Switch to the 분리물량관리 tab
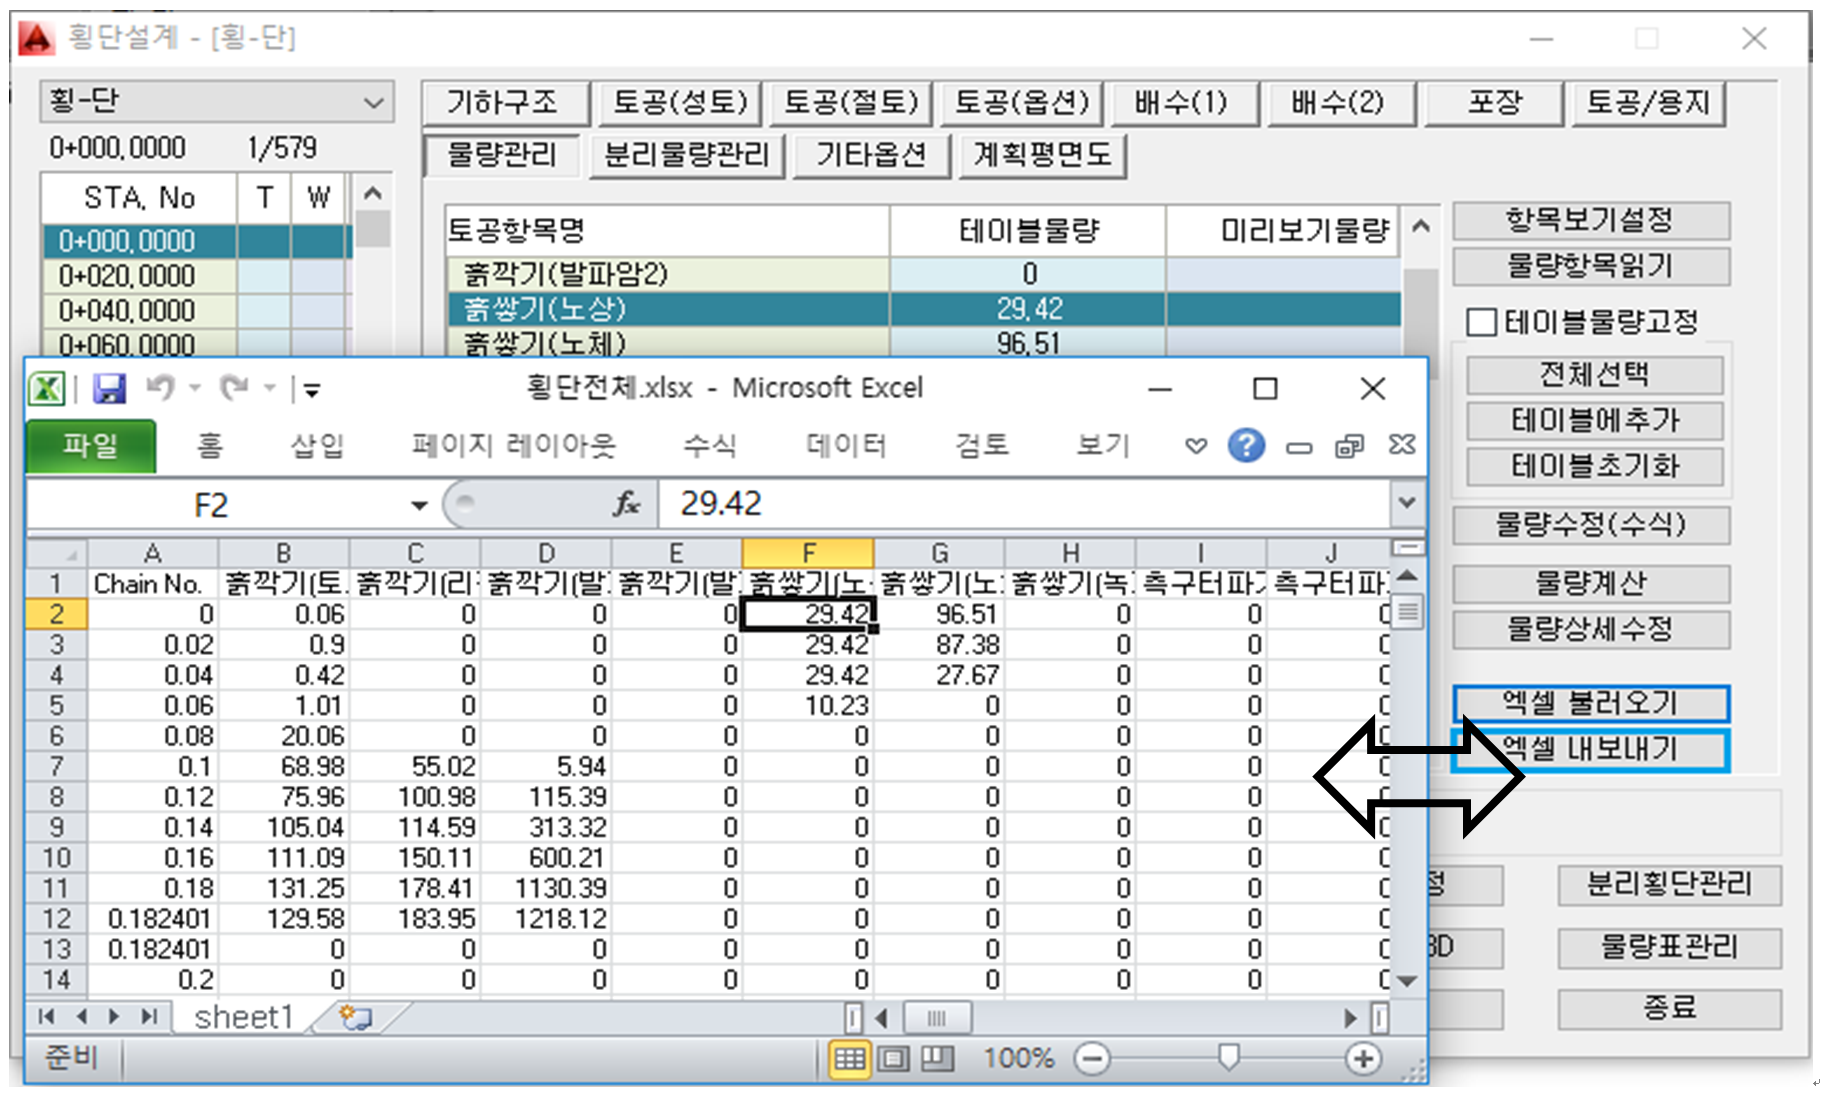The width and height of the screenshot is (1825, 1098). click(x=687, y=155)
